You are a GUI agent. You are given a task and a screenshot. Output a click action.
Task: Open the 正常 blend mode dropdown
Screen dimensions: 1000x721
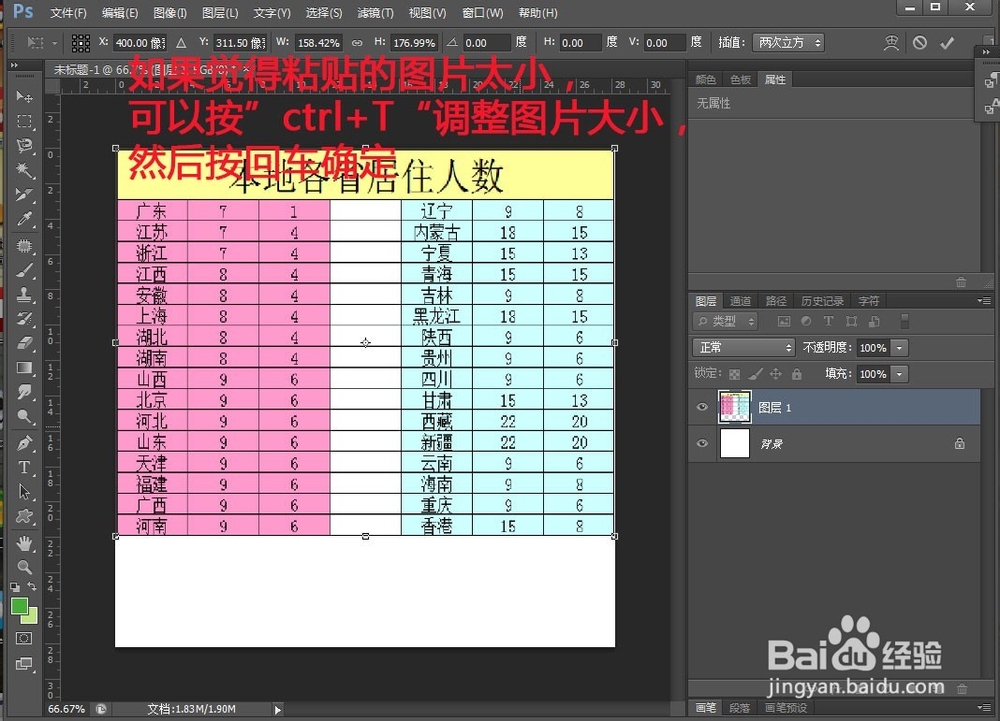[x=744, y=347]
